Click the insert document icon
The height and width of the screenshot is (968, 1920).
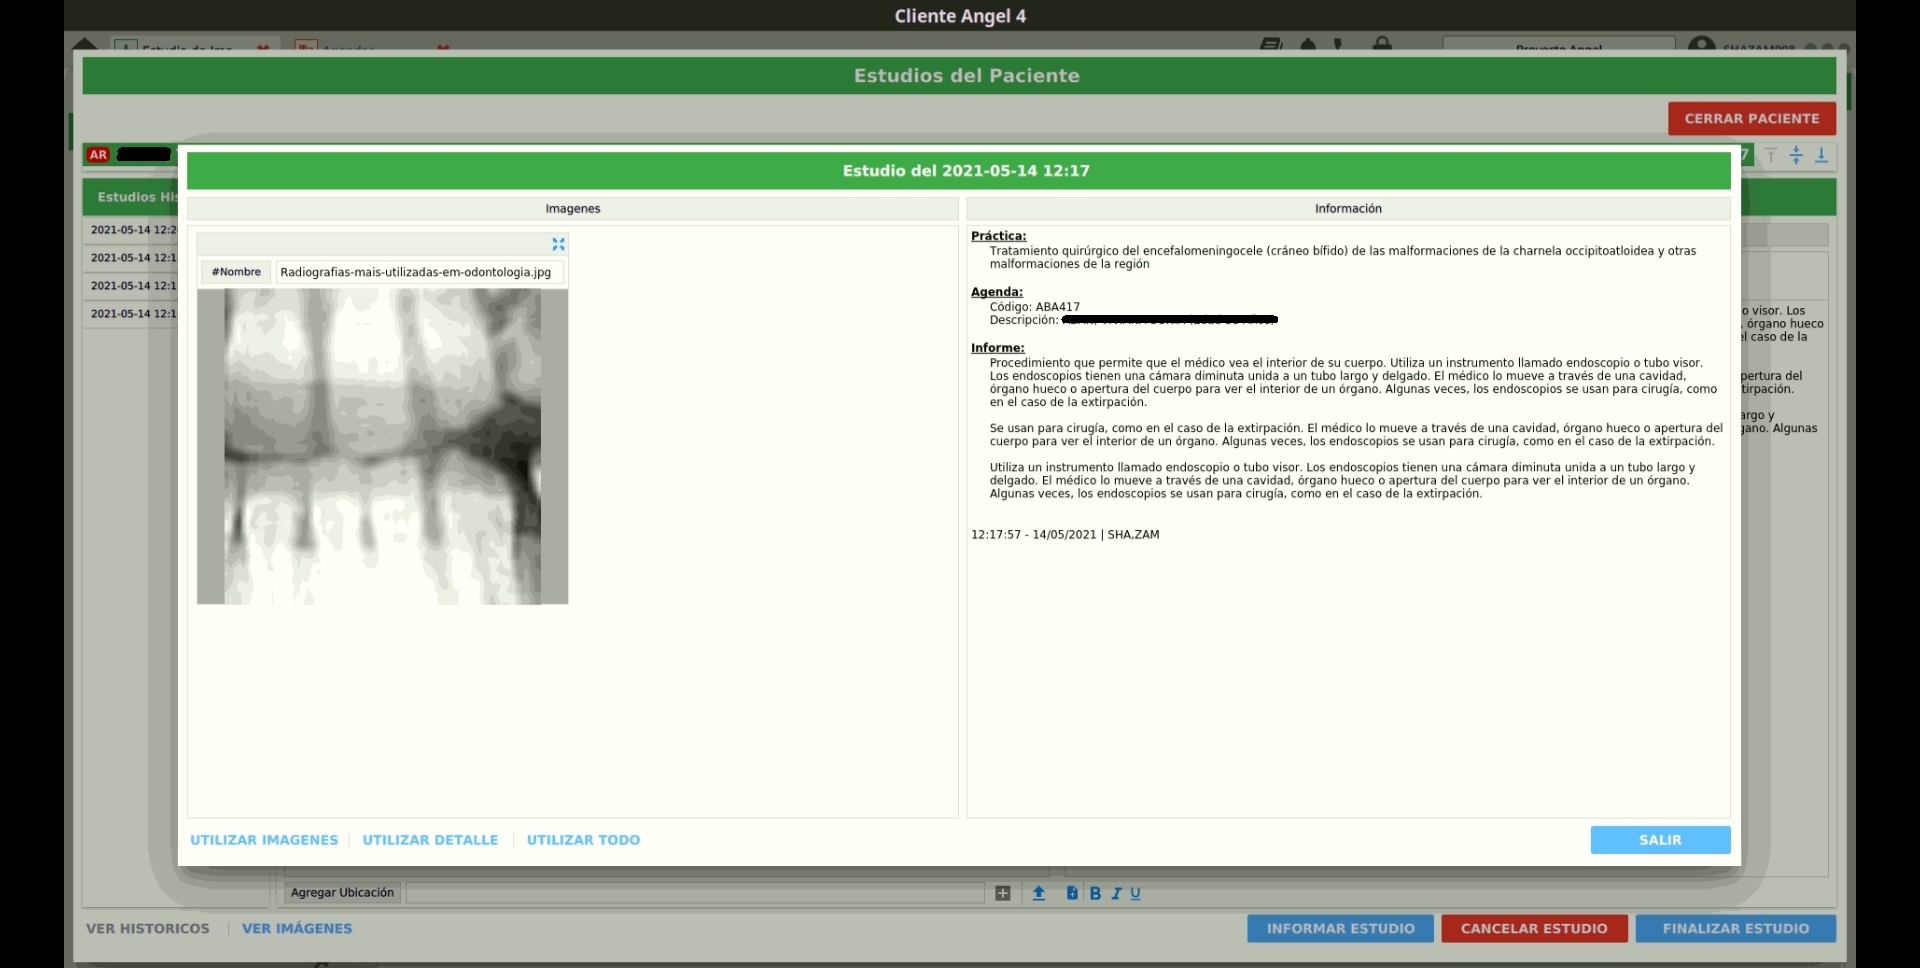pos(1072,893)
